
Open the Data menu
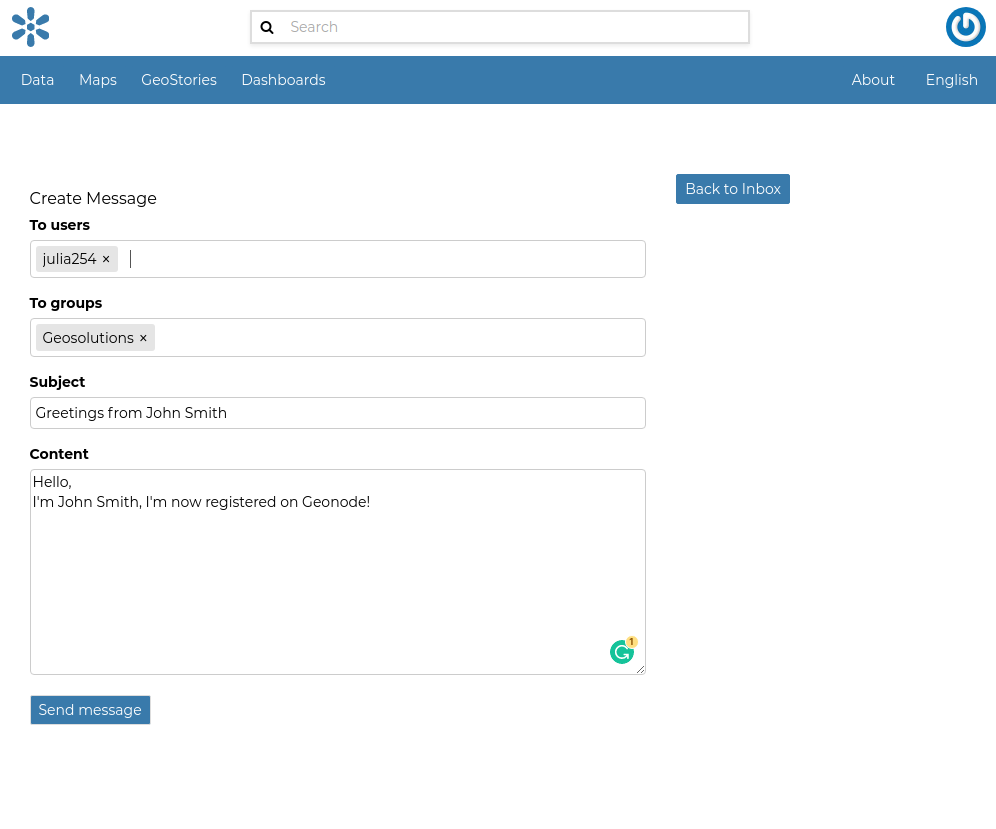point(37,80)
